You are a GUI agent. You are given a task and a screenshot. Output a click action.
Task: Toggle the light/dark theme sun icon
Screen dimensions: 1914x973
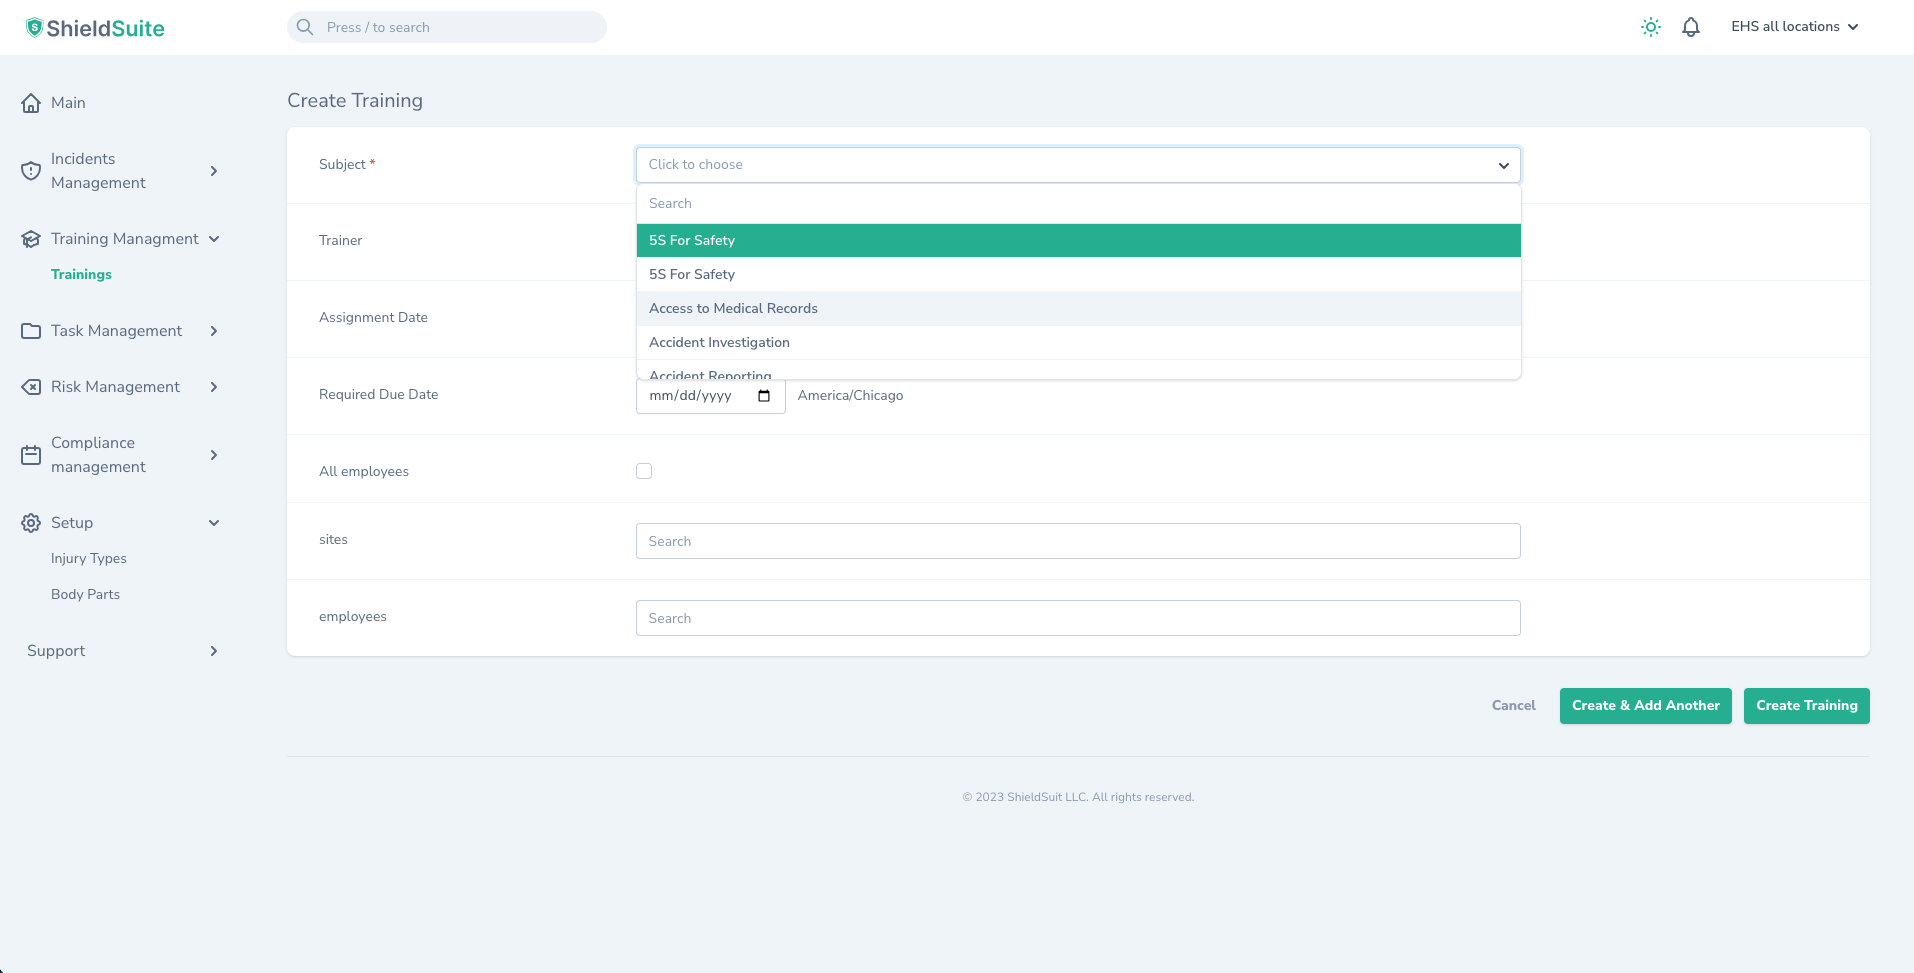tap(1650, 27)
